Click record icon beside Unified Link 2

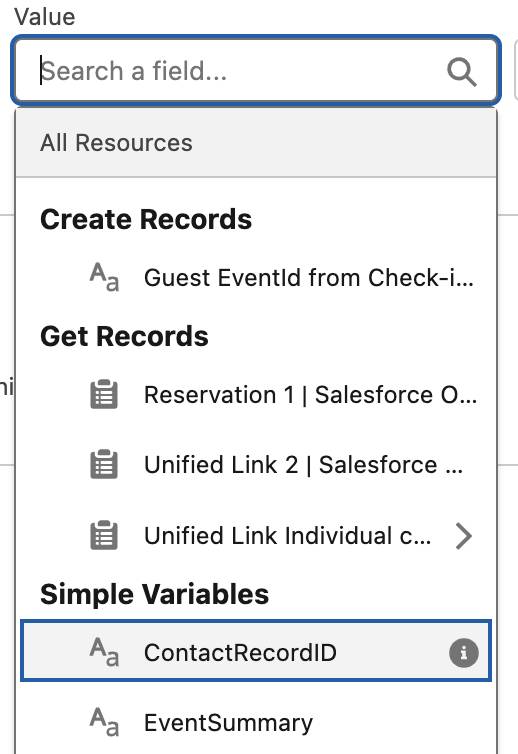tap(104, 465)
